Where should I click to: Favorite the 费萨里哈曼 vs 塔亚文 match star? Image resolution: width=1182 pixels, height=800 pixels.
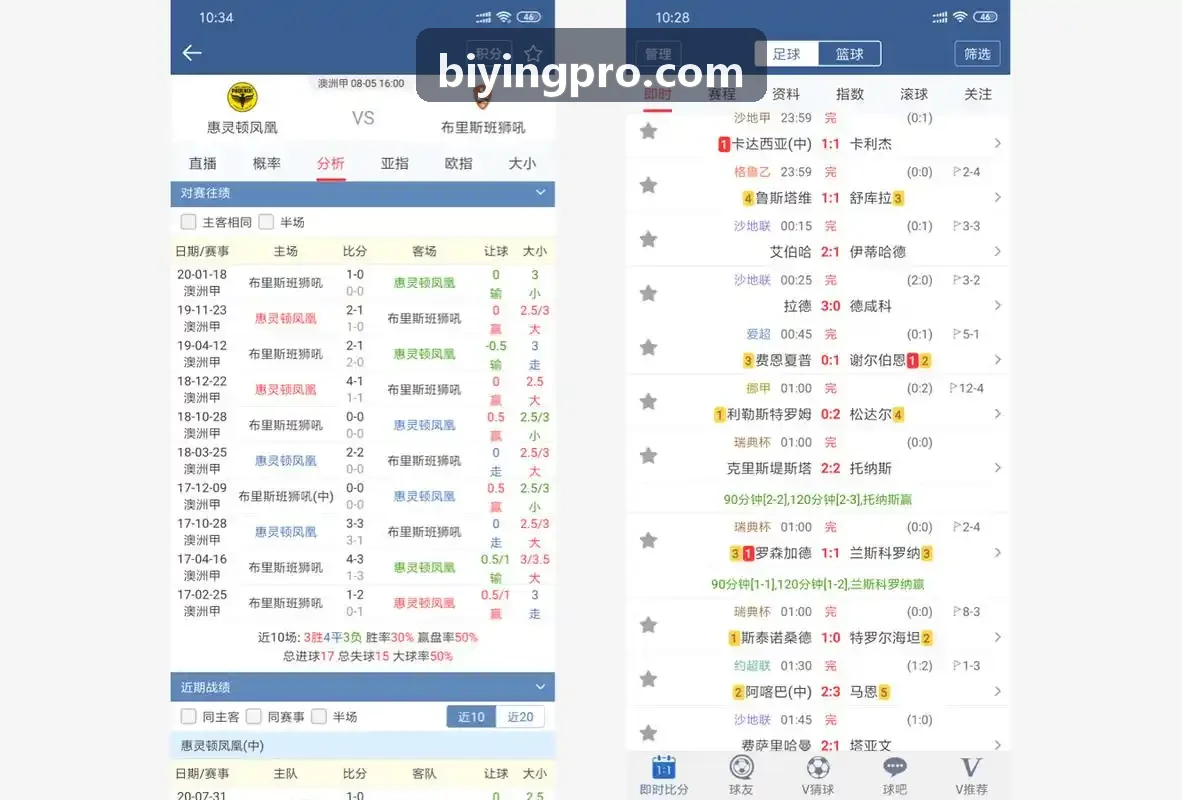(x=648, y=733)
